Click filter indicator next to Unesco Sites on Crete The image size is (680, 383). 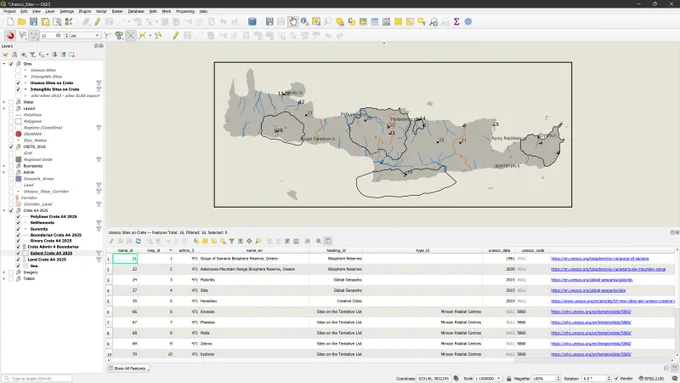coord(99,83)
